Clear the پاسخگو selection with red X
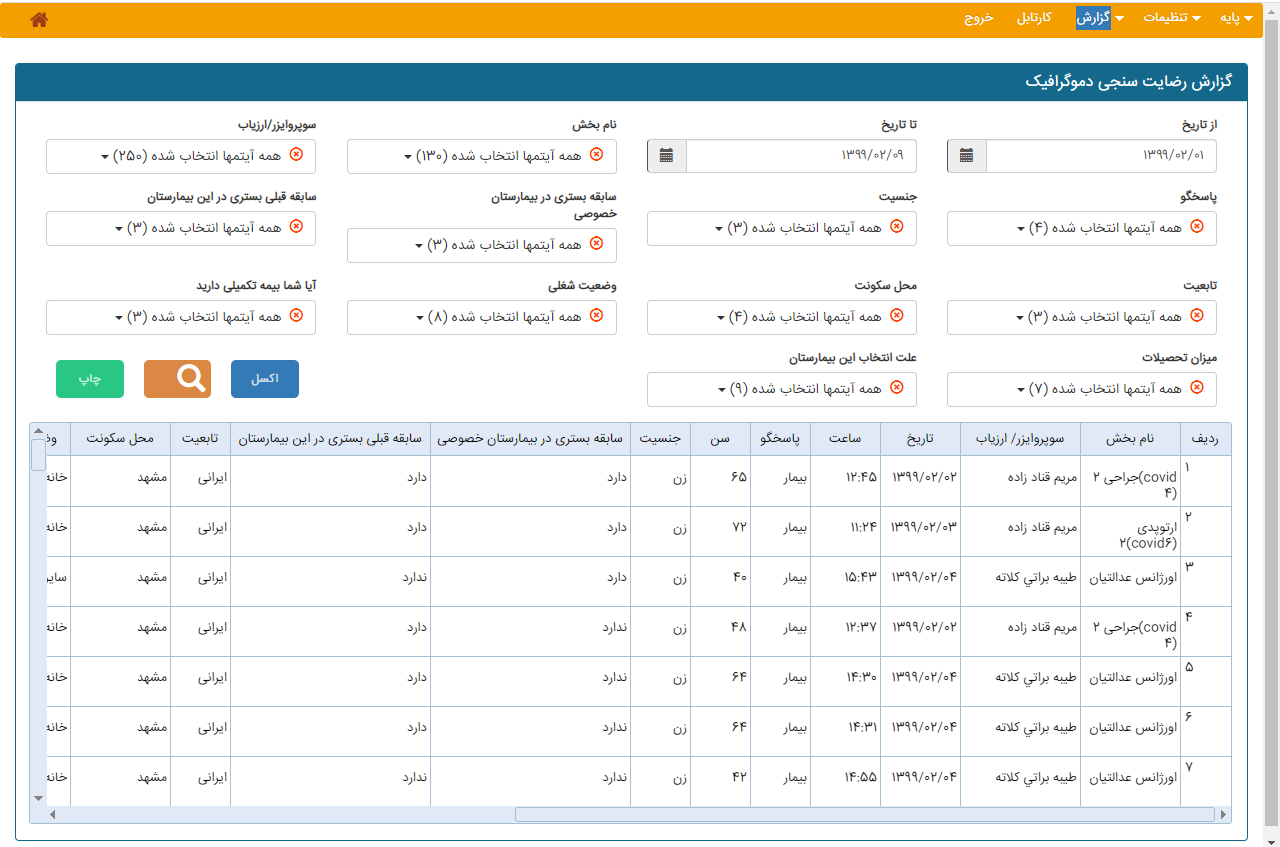 [x=1197, y=227]
